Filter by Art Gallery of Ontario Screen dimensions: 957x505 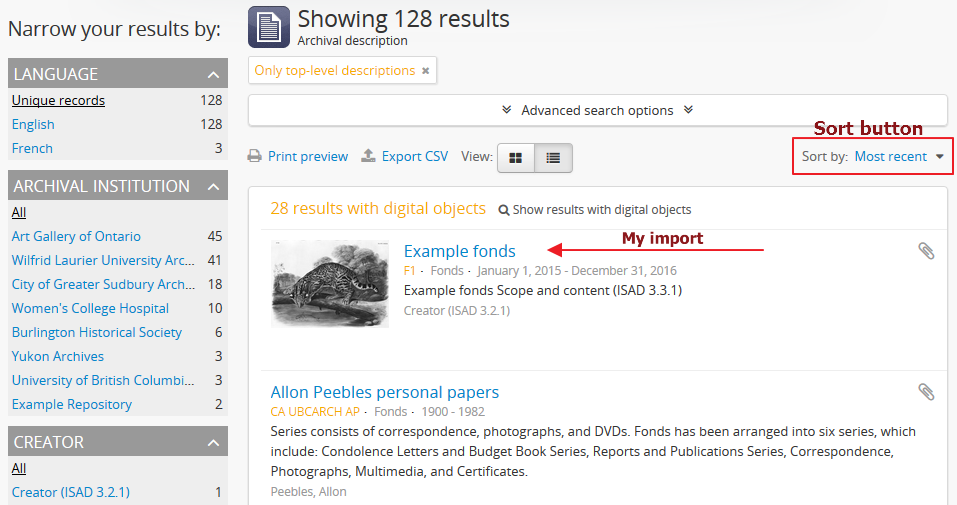tap(76, 236)
